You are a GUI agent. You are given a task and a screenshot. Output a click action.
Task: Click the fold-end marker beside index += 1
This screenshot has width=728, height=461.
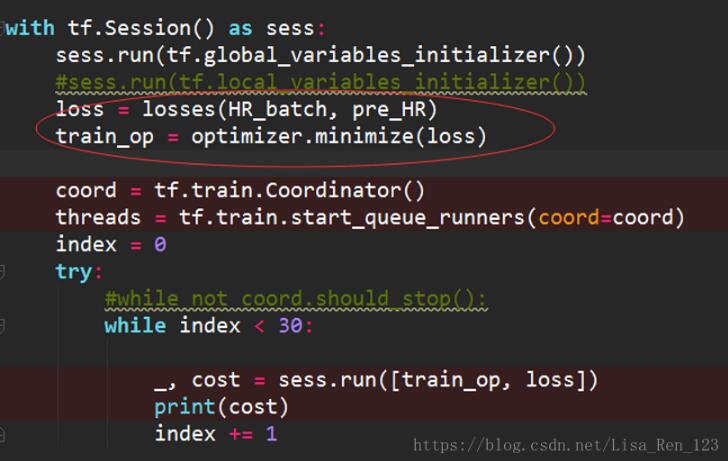point(4,433)
